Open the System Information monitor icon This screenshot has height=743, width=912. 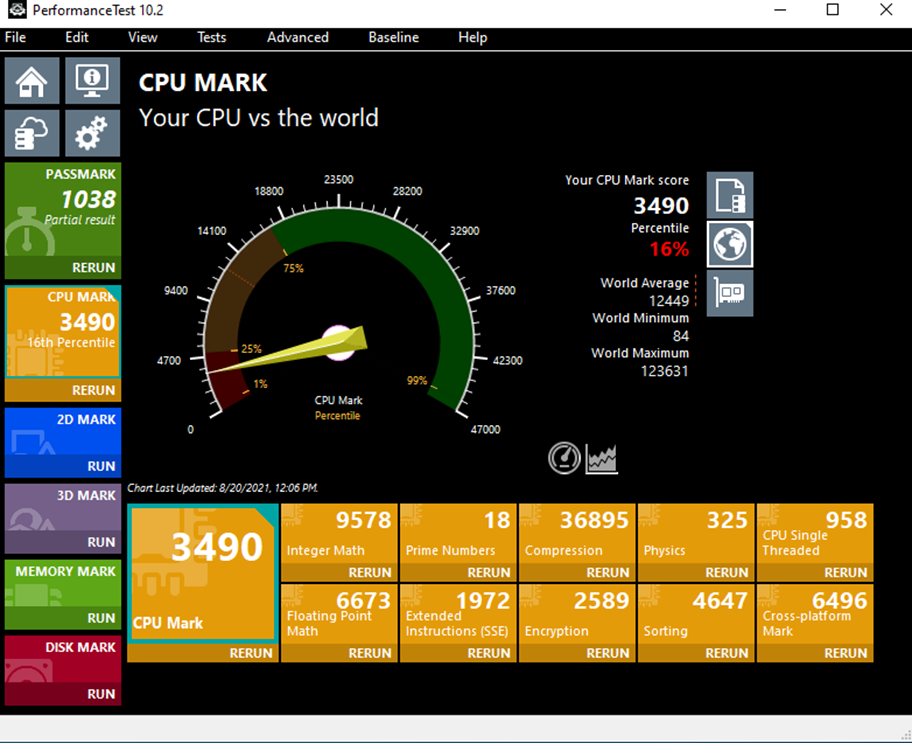click(92, 80)
